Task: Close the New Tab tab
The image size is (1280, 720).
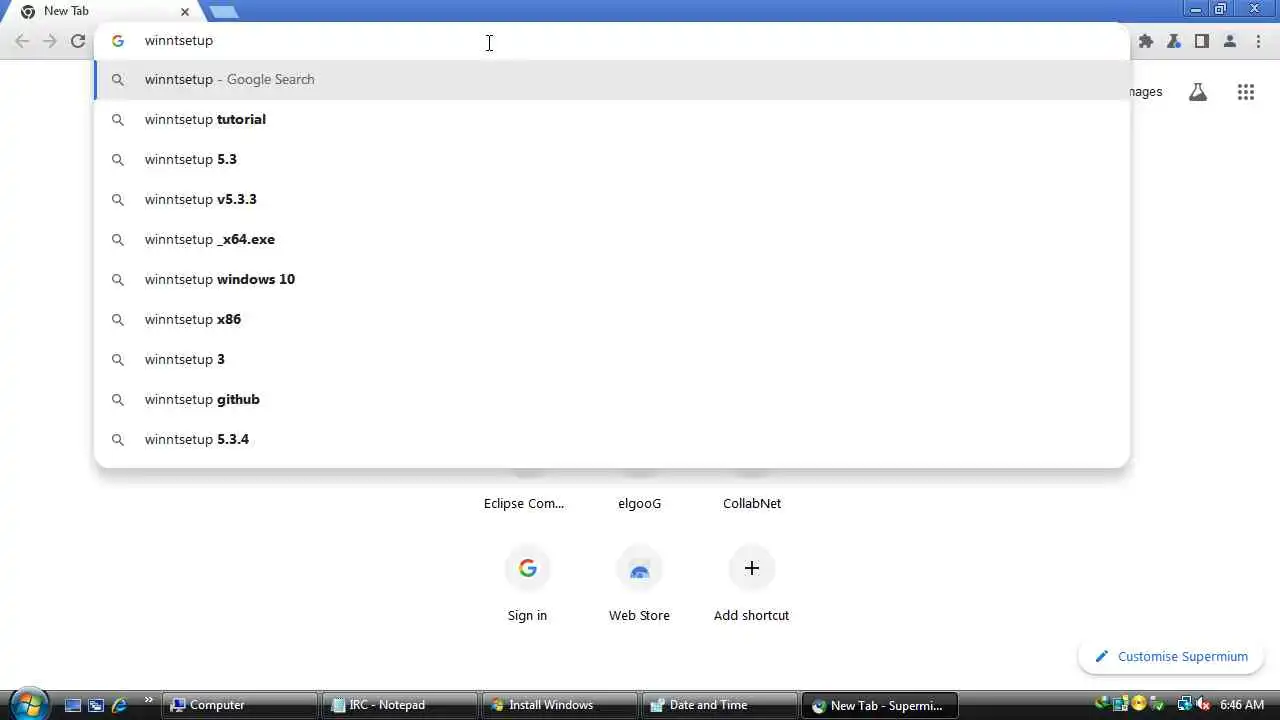Action: click(184, 12)
